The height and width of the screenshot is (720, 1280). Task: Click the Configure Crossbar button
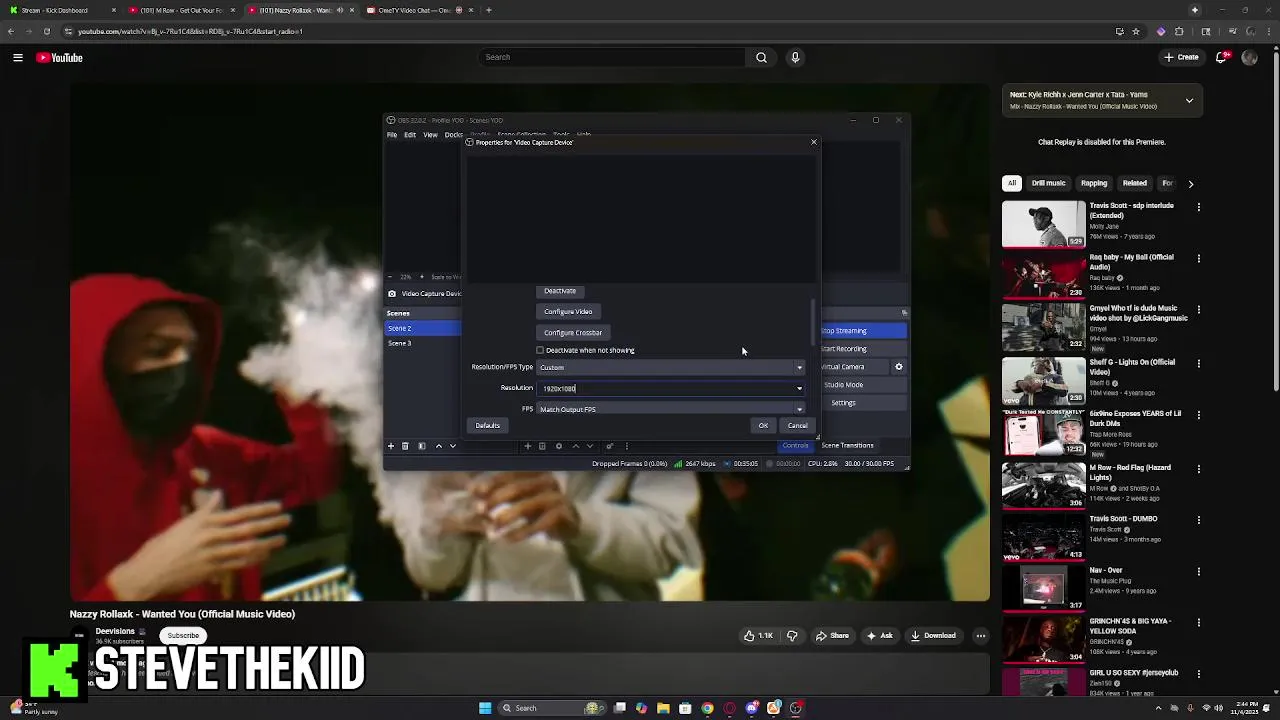click(573, 333)
